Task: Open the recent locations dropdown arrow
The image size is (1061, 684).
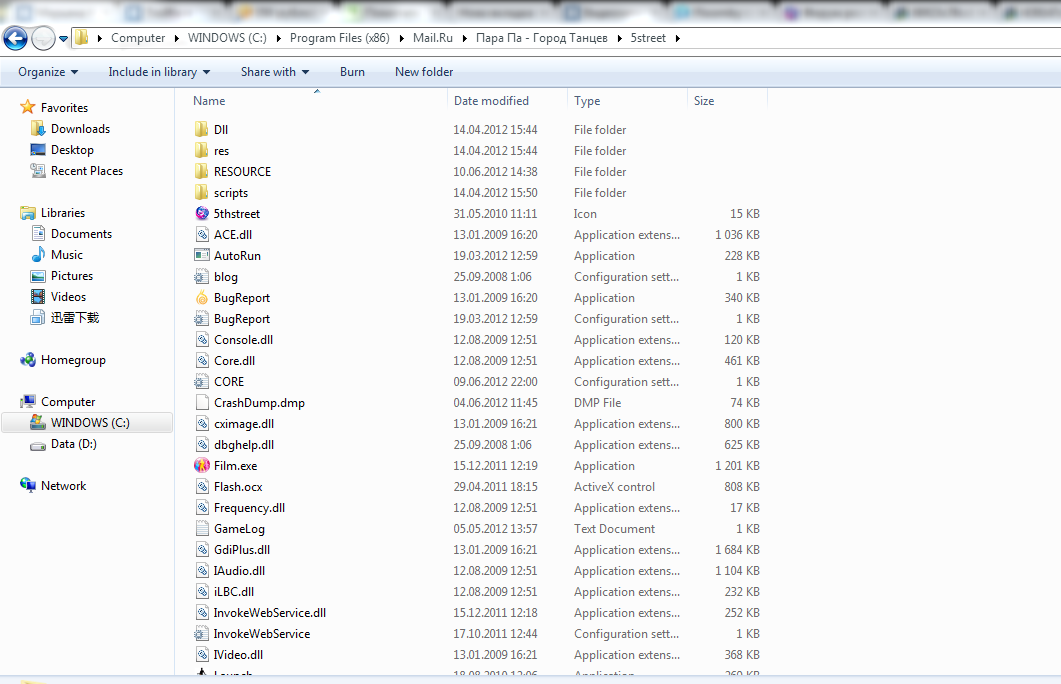Action: click(64, 39)
